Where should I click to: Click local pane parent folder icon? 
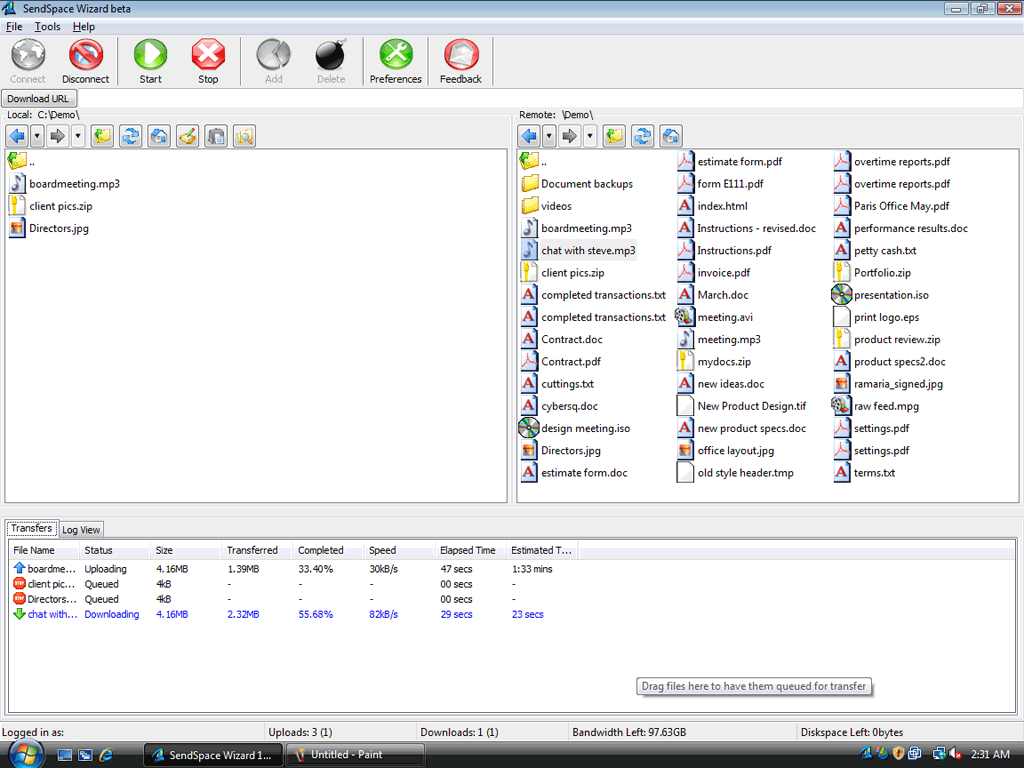point(103,136)
